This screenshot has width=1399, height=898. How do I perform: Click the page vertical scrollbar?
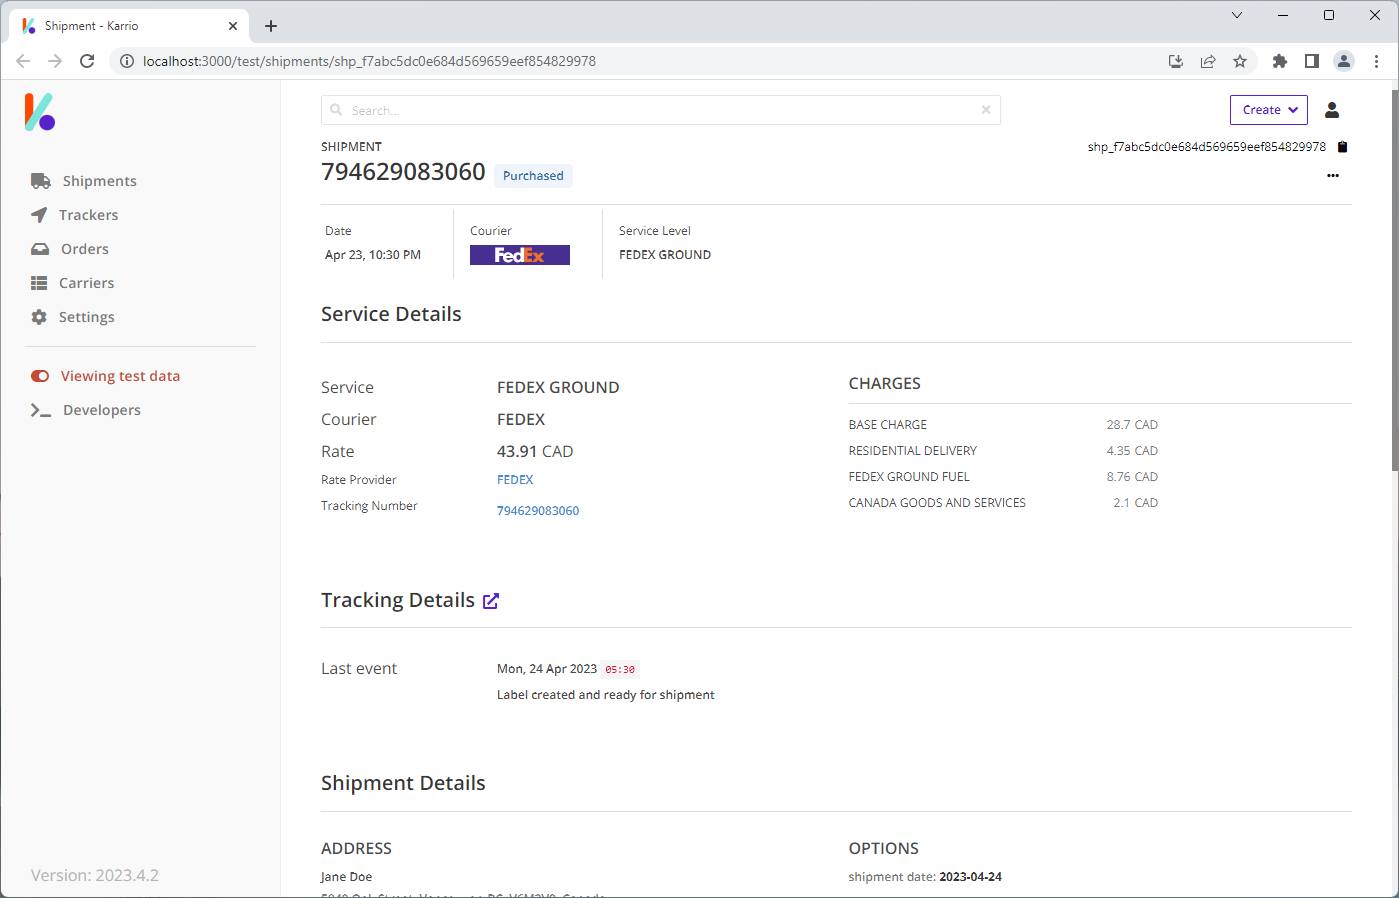coord(1394,280)
